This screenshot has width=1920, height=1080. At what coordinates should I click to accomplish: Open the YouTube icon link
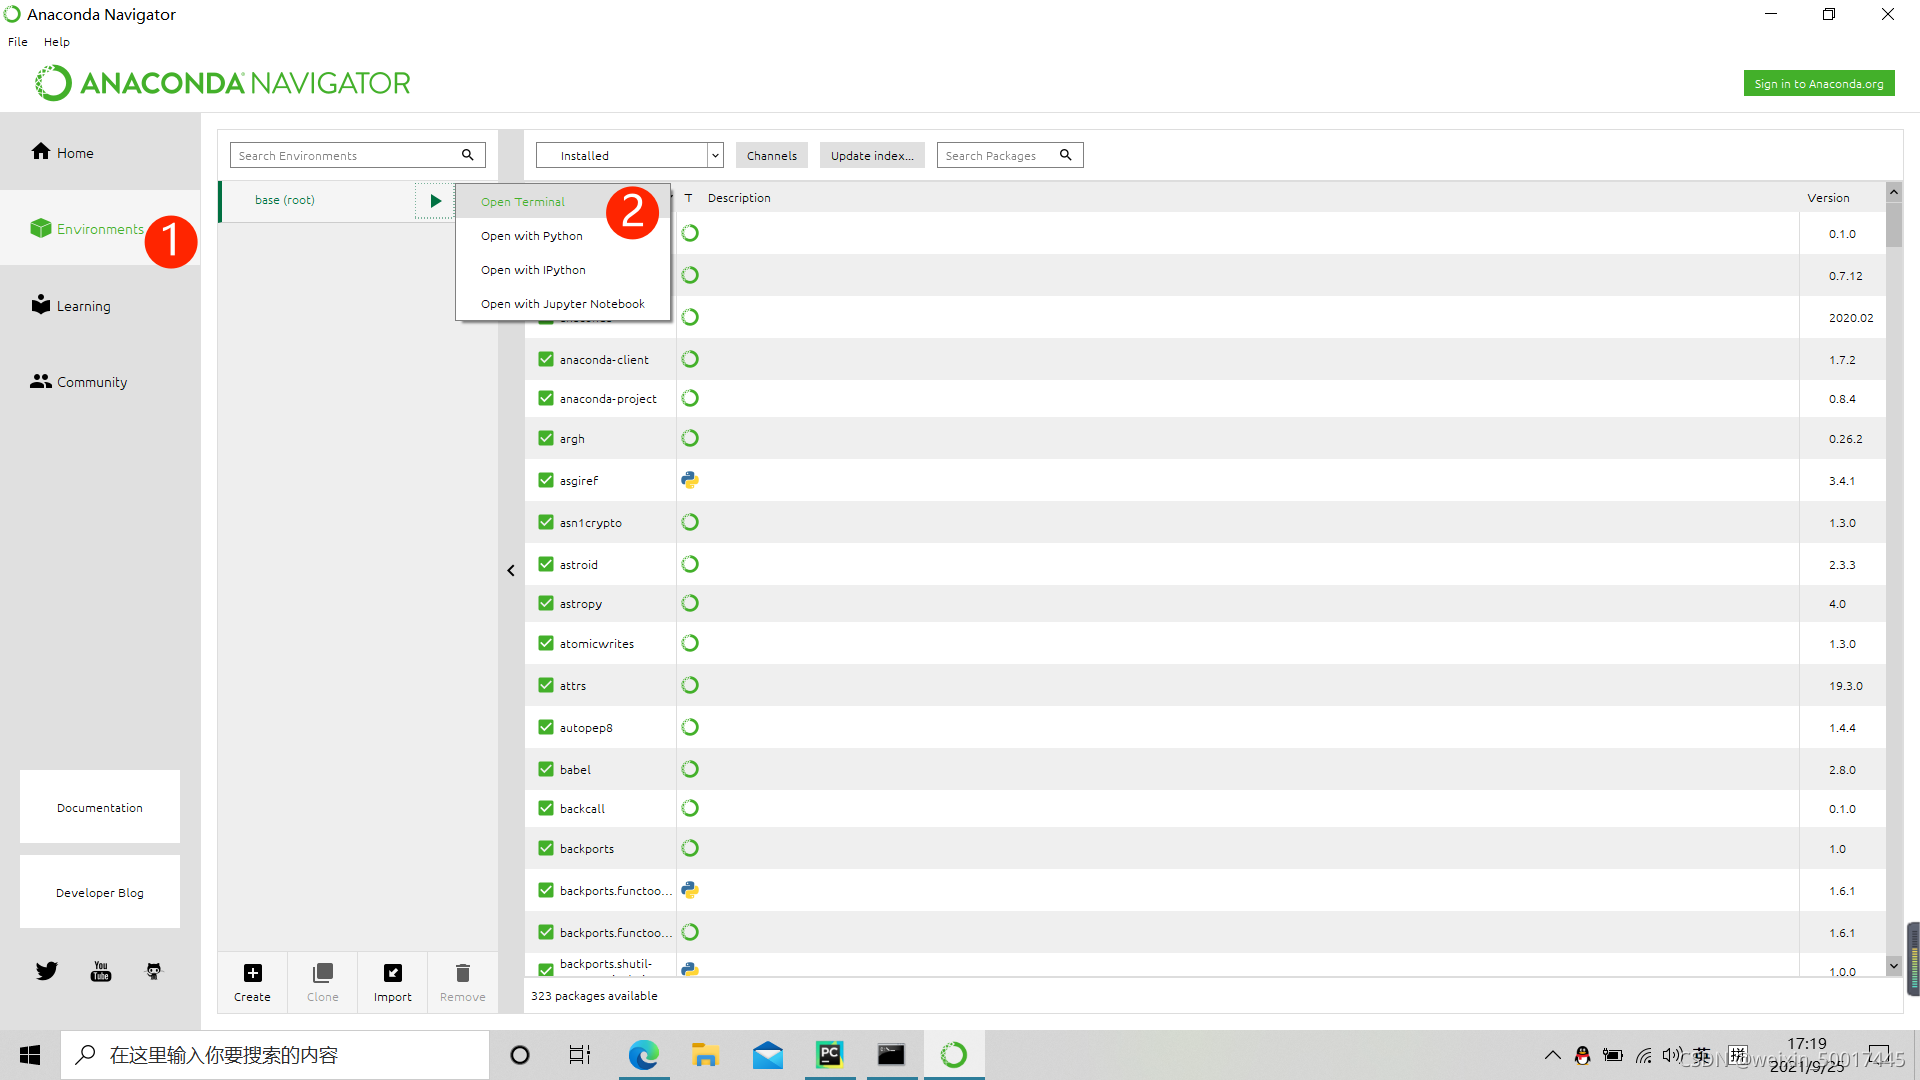point(101,971)
